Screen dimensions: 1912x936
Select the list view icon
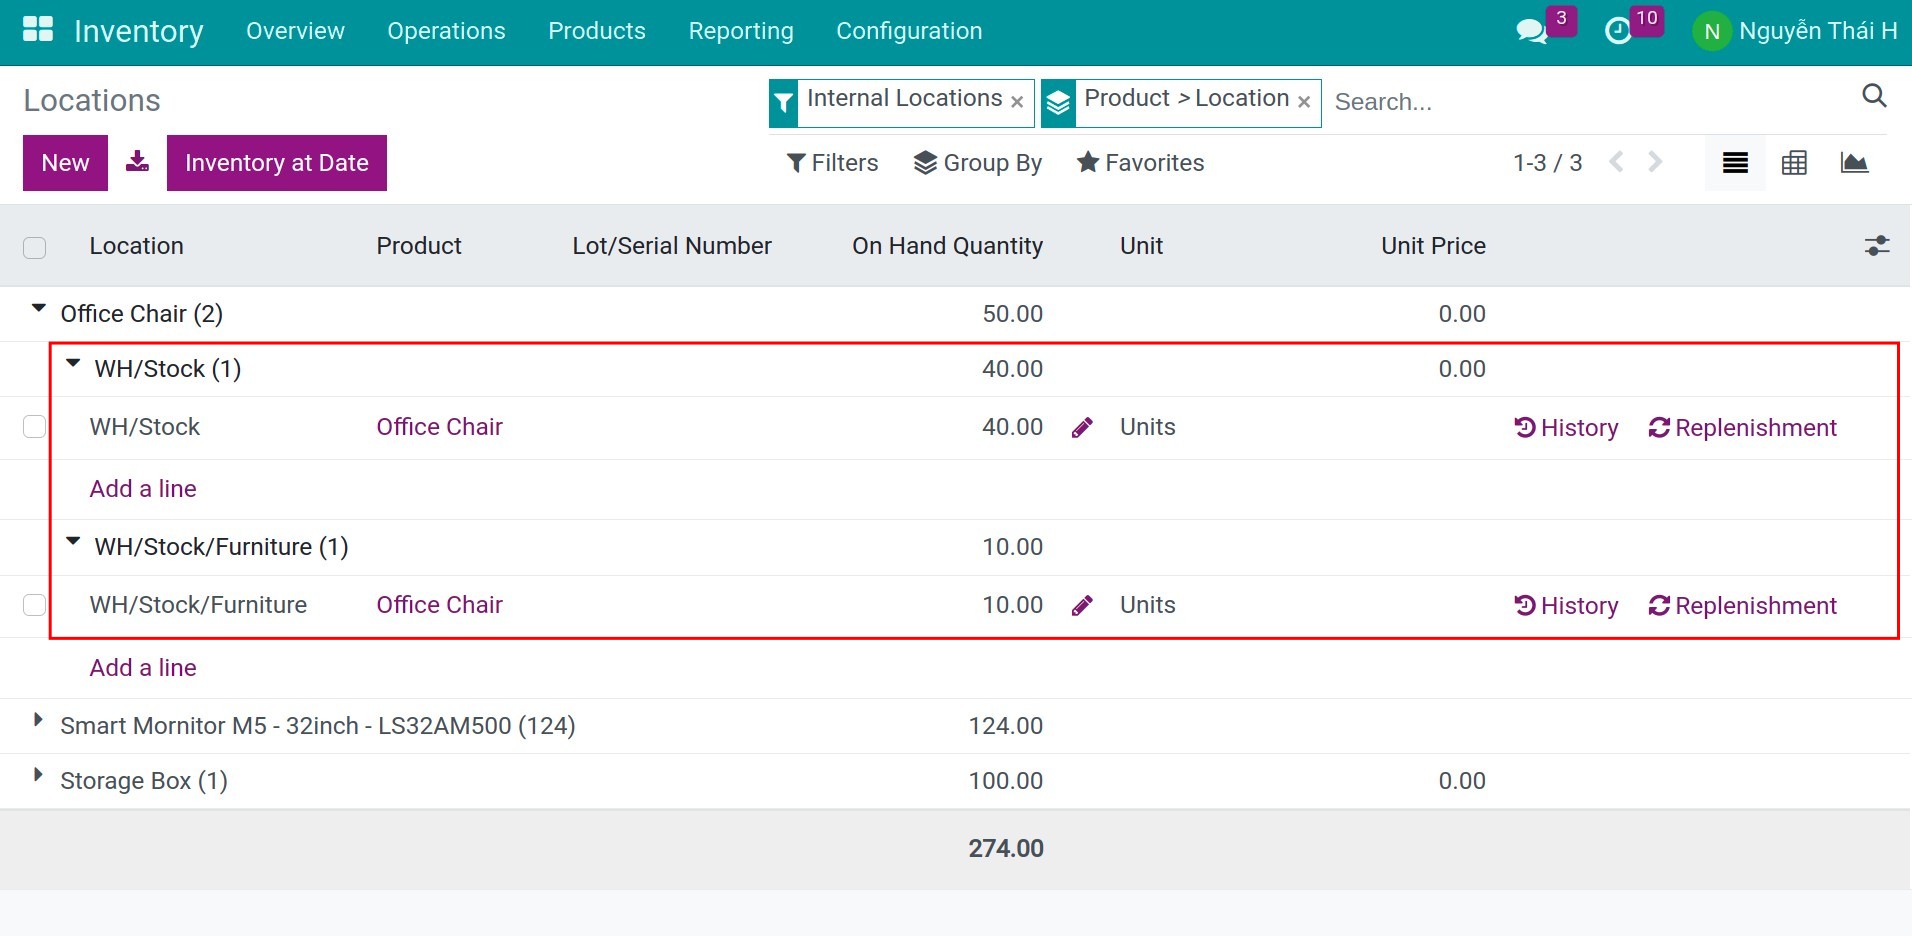click(1735, 162)
